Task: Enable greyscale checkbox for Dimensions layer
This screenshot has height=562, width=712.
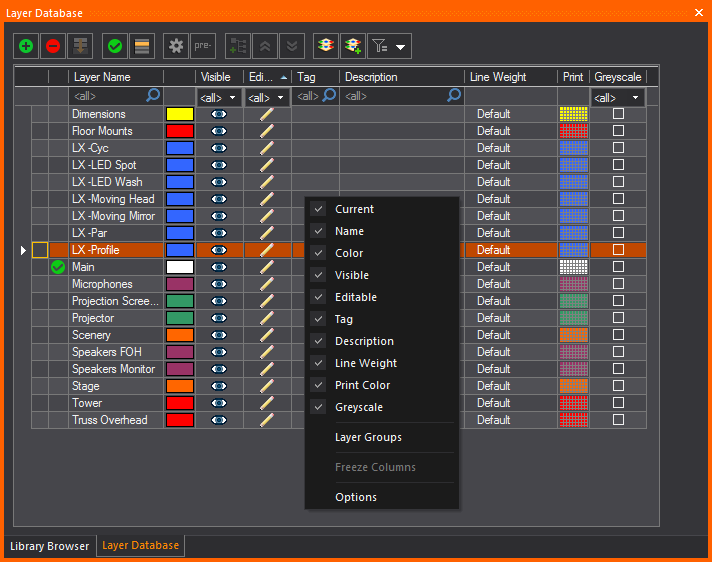Action: tap(618, 114)
